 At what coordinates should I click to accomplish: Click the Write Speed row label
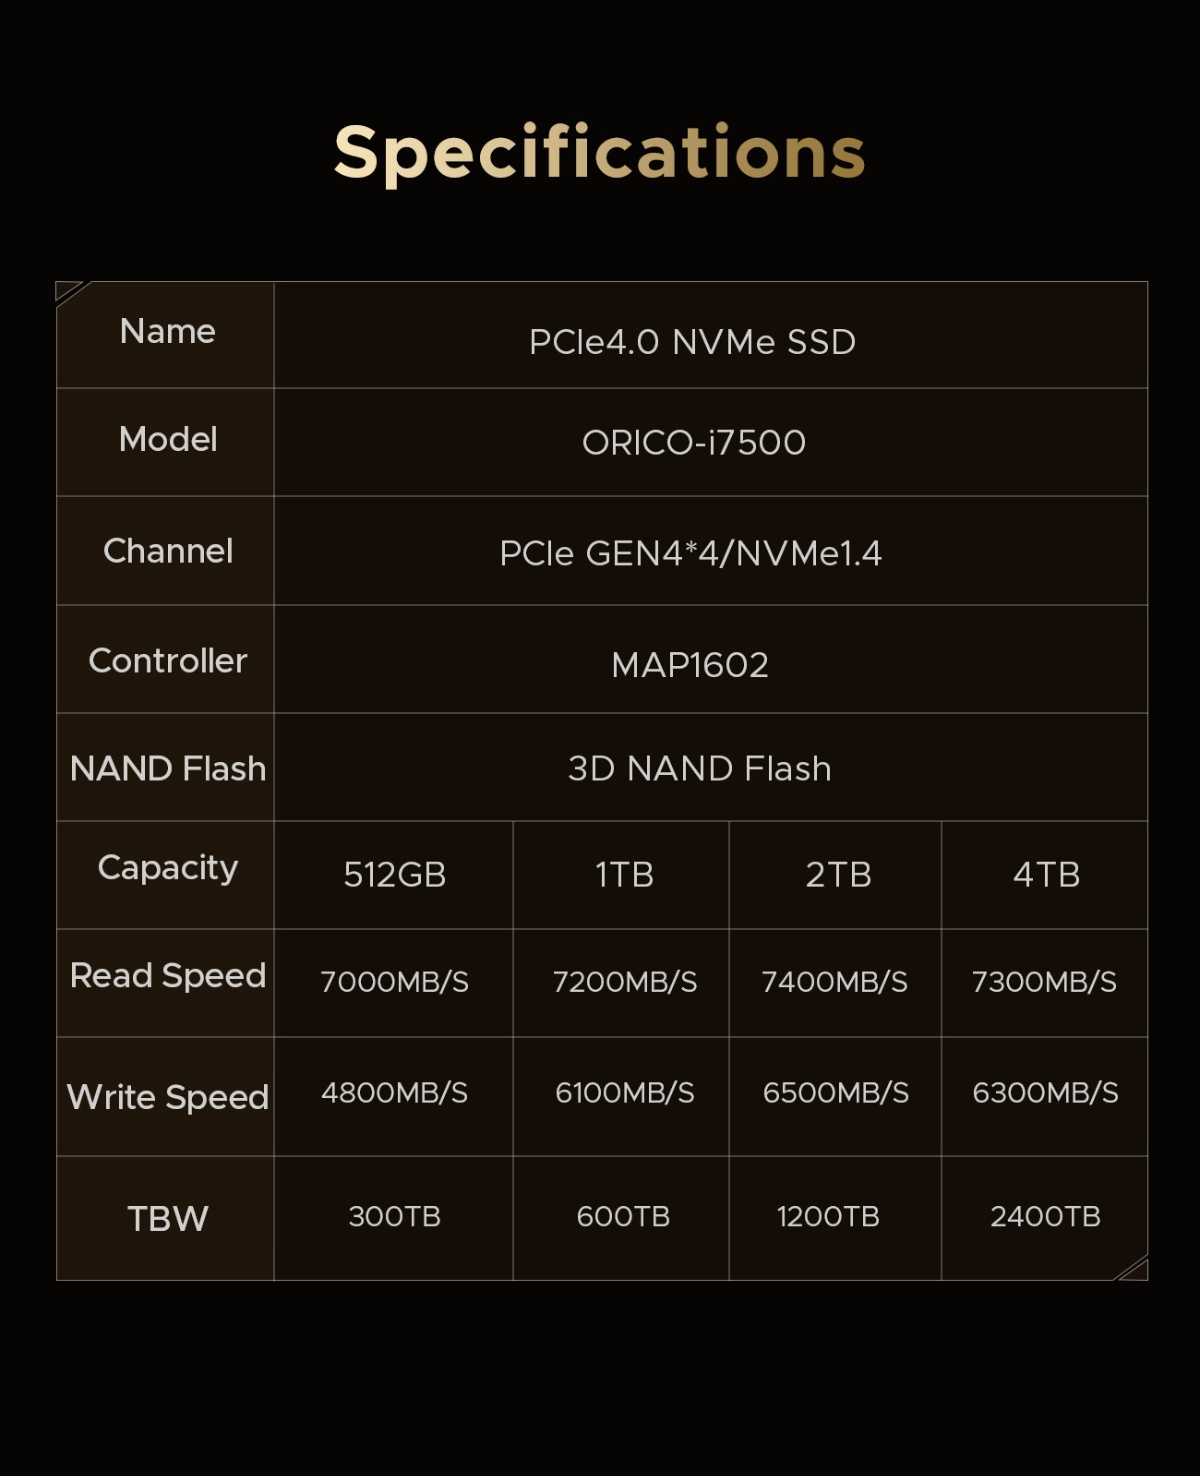(167, 1097)
